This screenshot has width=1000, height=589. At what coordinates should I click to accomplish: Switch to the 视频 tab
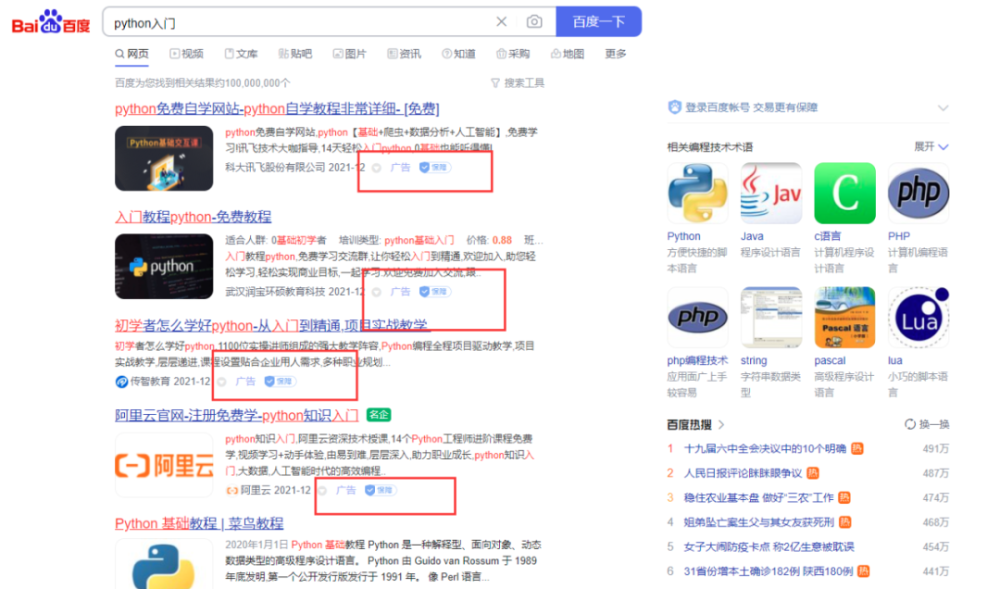pyautogui.click(x=186, y=54)
